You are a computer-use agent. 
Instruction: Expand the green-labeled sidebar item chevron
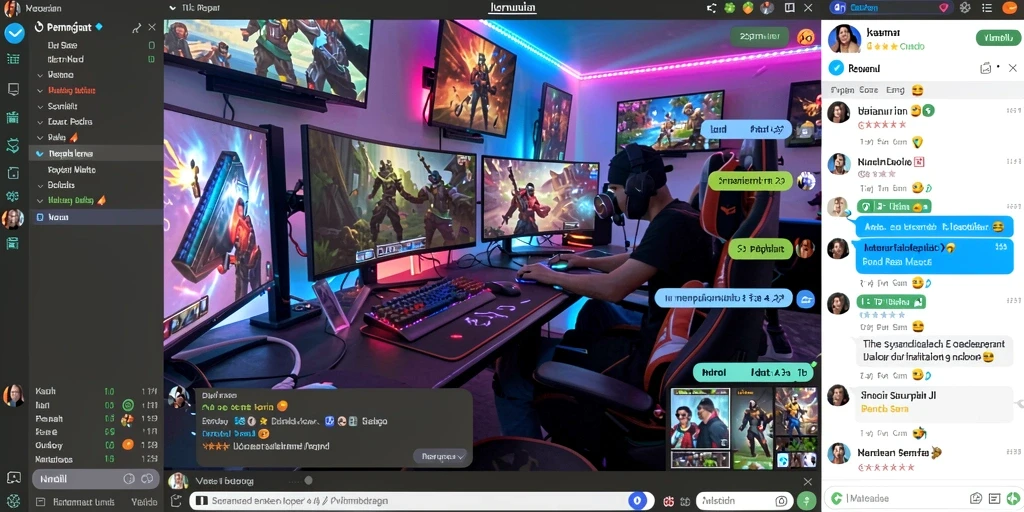(40, 201)
